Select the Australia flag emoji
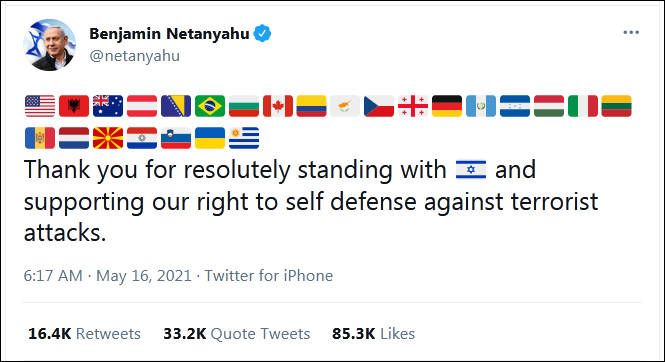665x362 pixels. pyautogui.click(x=108, y=106)
